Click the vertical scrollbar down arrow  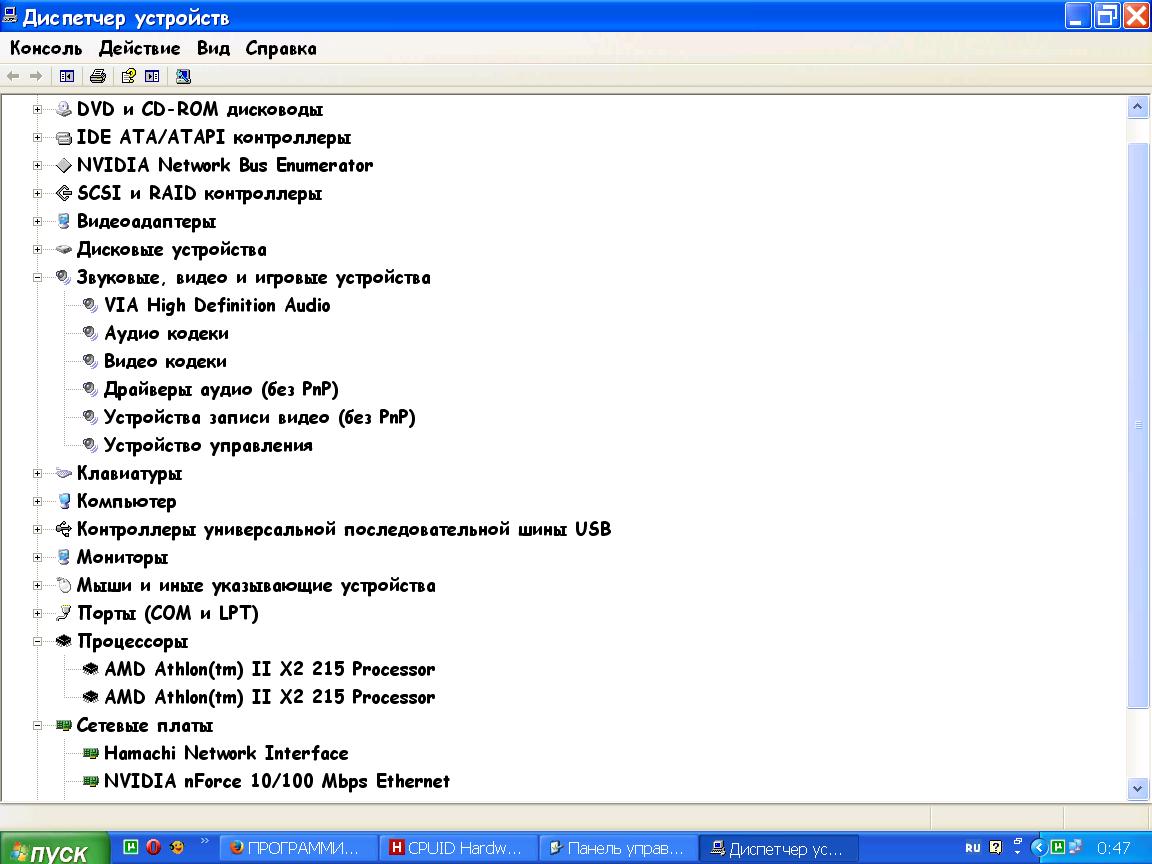coord(1138,789)
